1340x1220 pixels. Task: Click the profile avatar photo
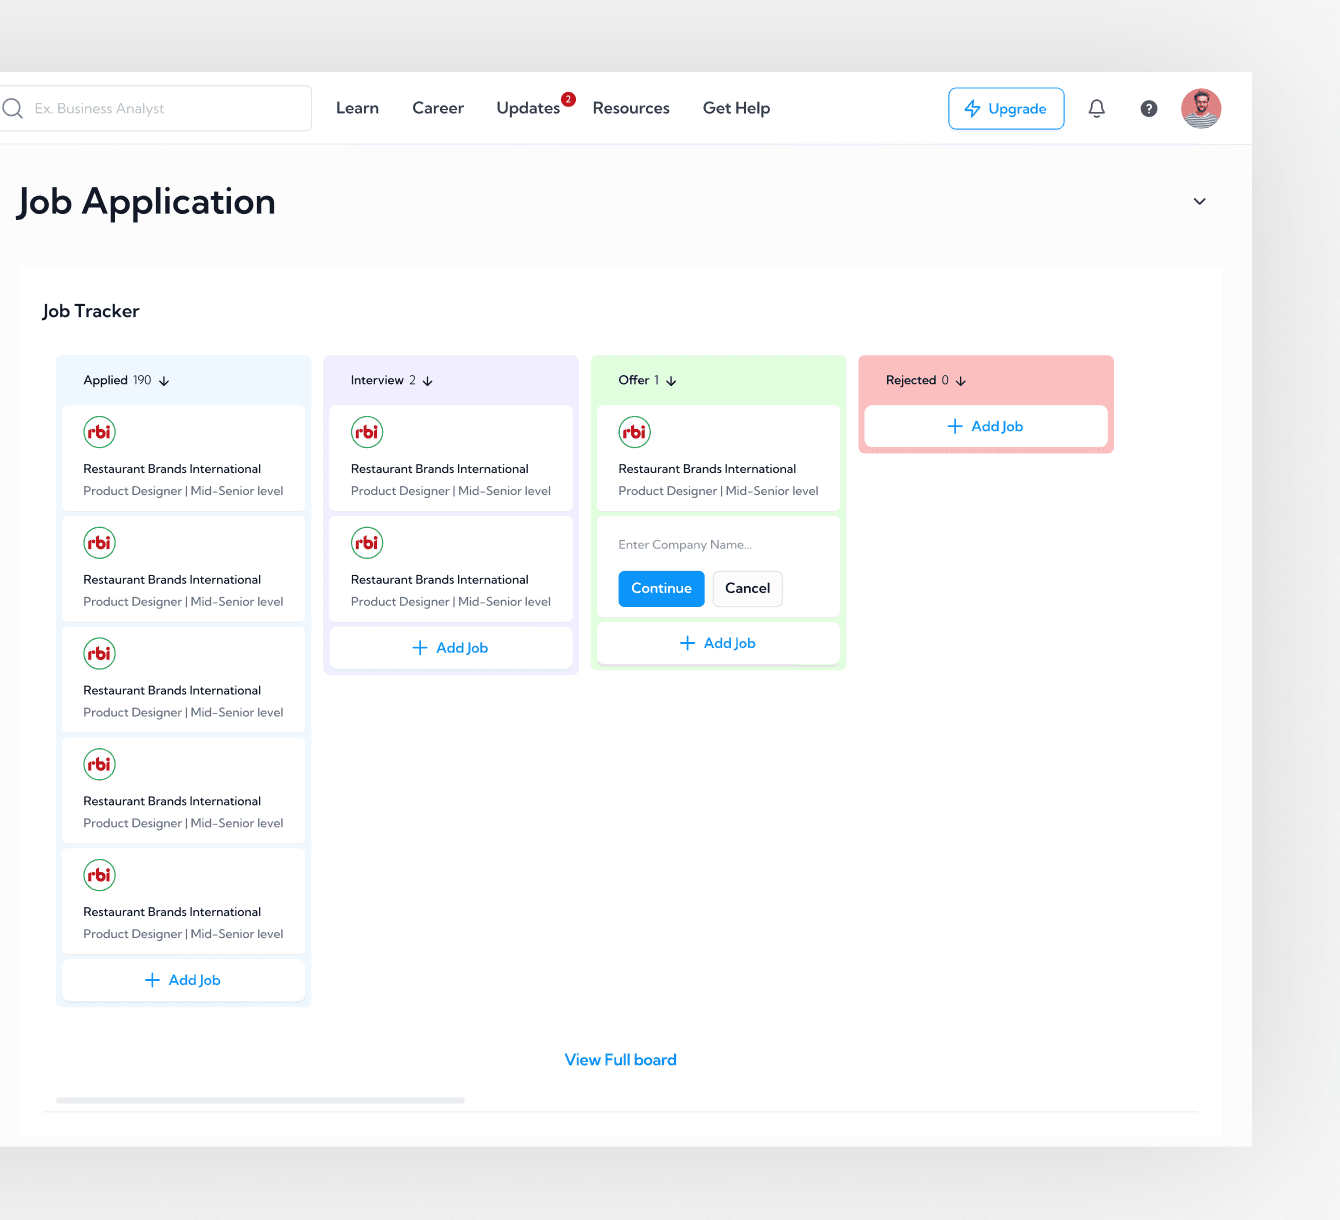[1200, 108]
